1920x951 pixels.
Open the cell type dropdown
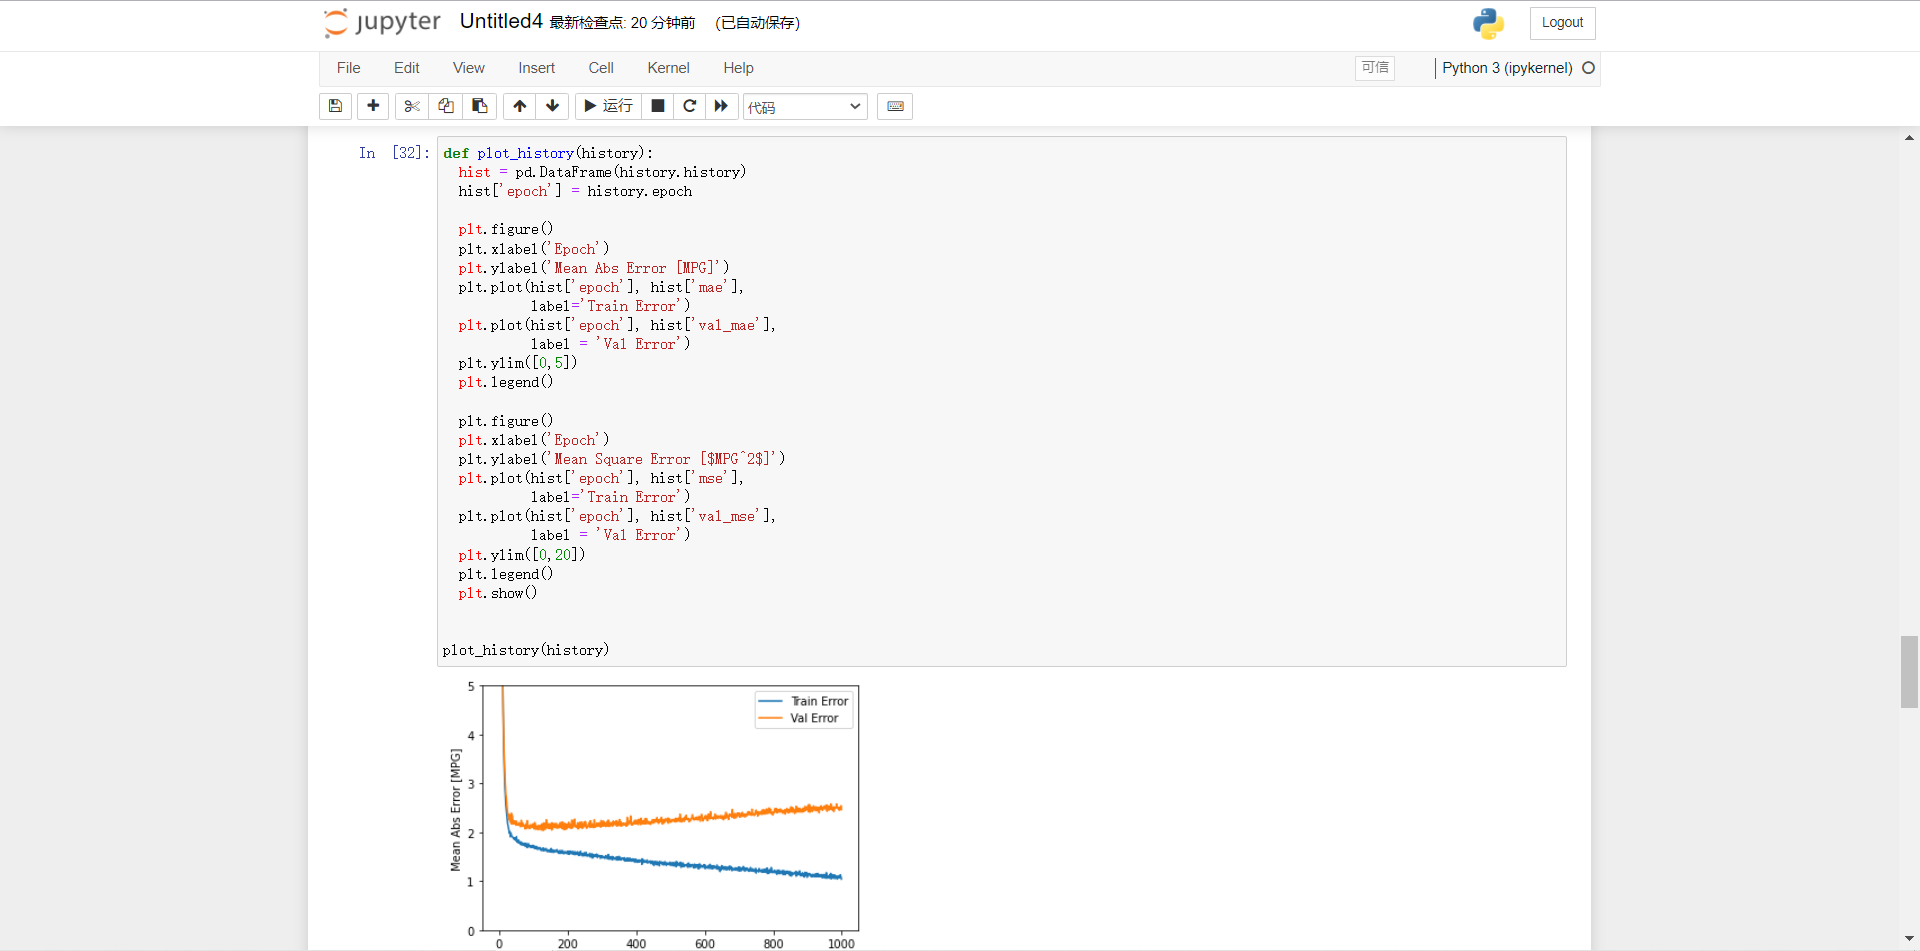tap(805, 107)
